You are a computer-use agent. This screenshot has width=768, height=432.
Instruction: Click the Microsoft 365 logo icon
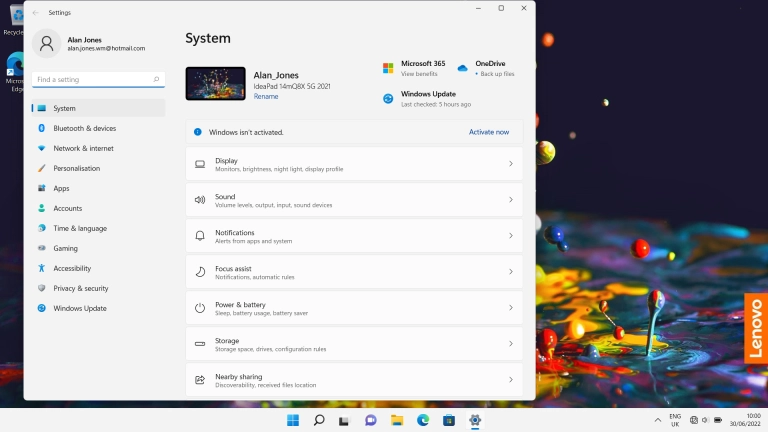388,68
